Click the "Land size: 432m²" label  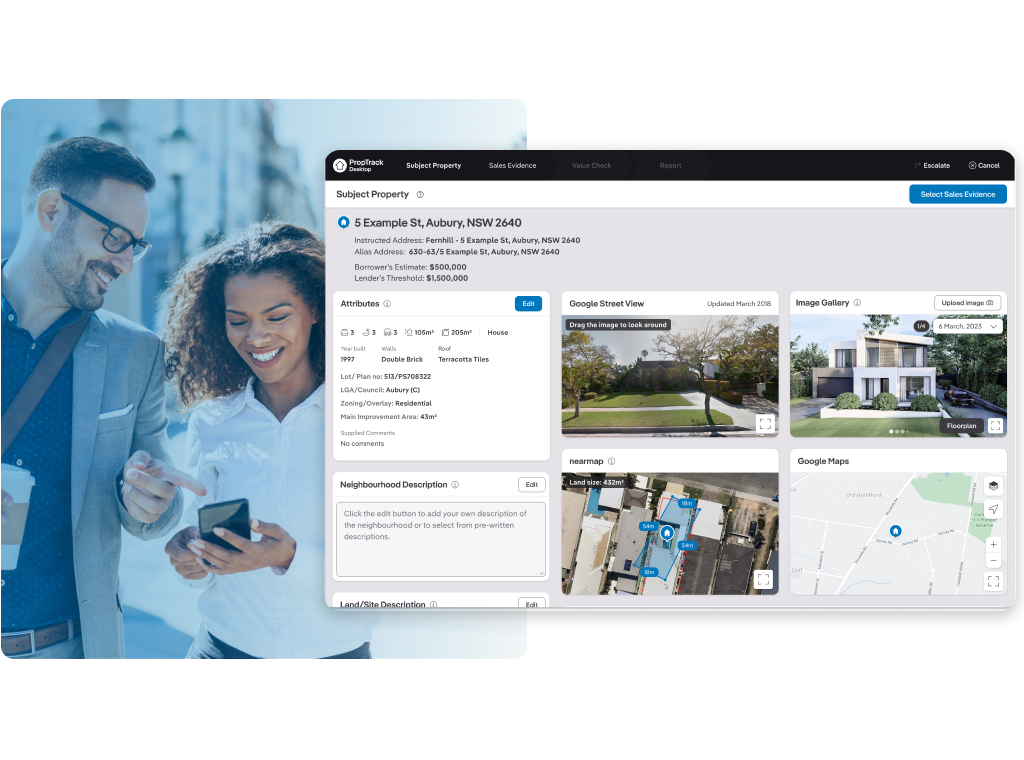596,483
